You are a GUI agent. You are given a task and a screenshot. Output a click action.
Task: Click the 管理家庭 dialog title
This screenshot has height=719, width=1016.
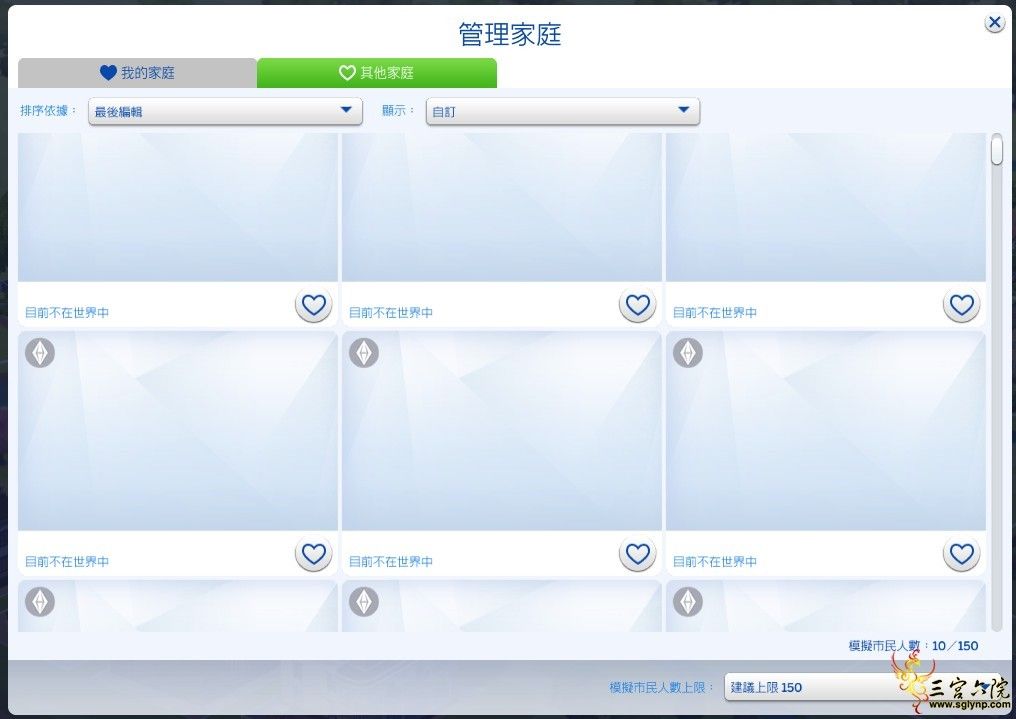click(x=510, y=34)
